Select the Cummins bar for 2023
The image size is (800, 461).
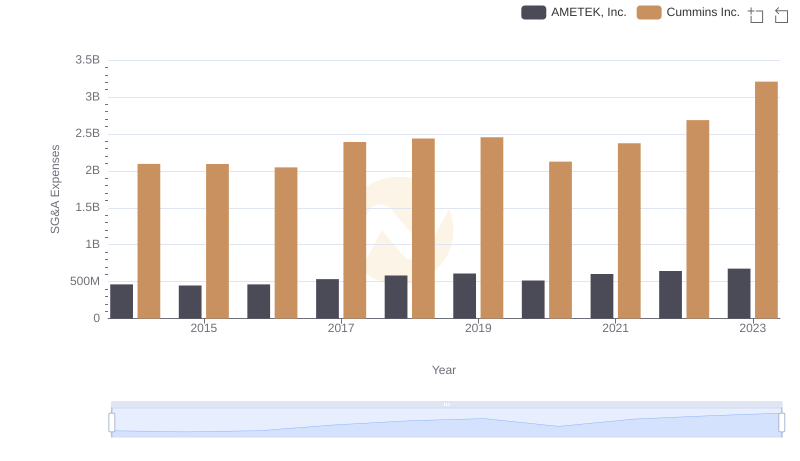(x=766, y=200)
